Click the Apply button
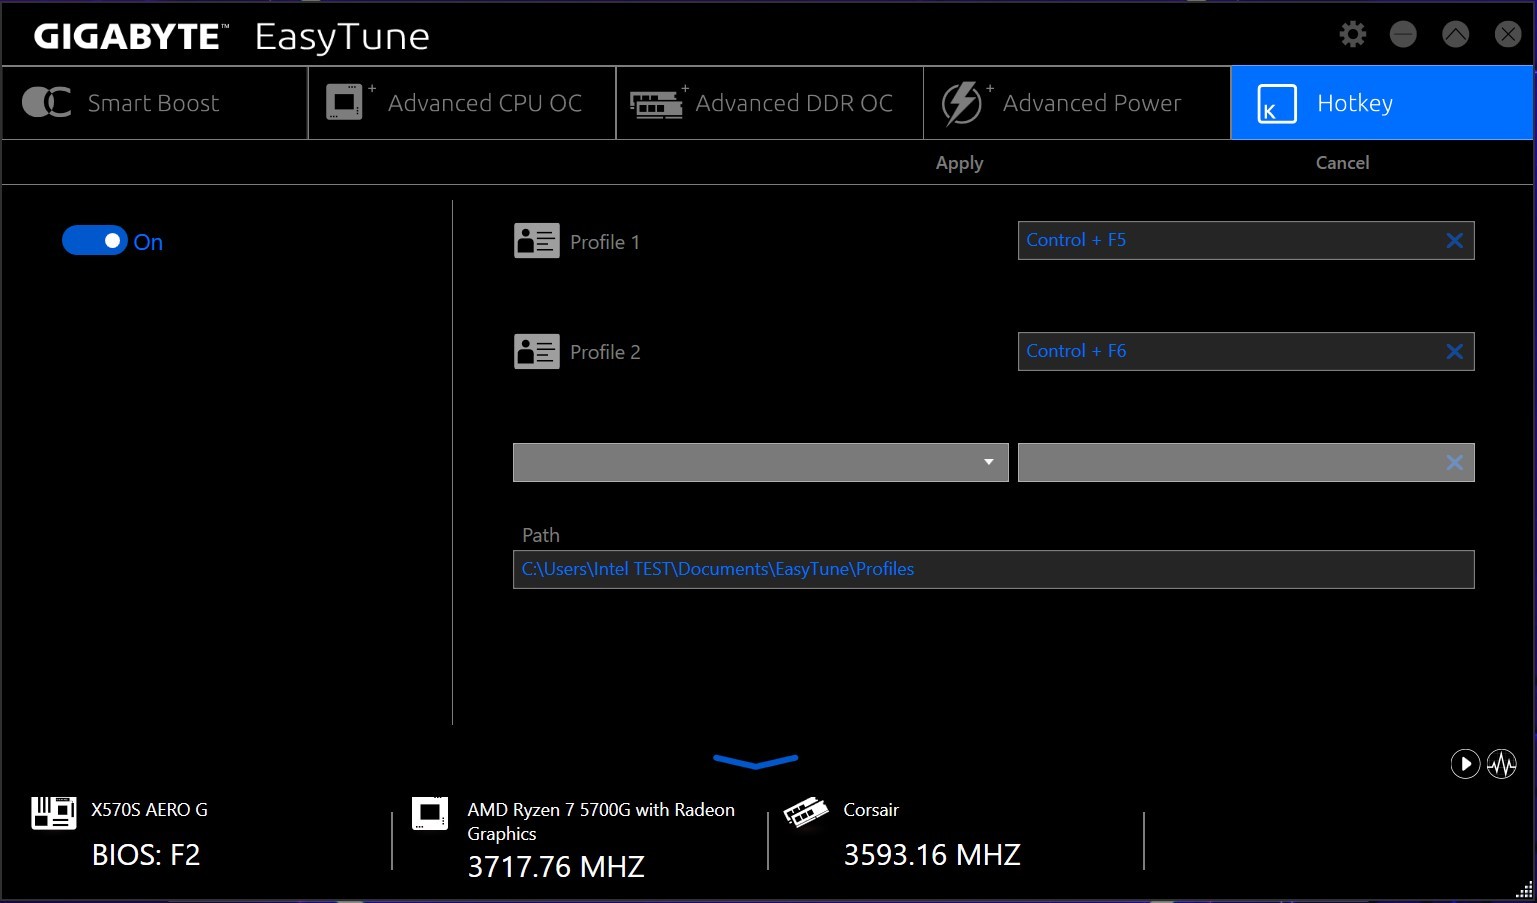The image size is (1537, 903). click(x=959, y=163)
